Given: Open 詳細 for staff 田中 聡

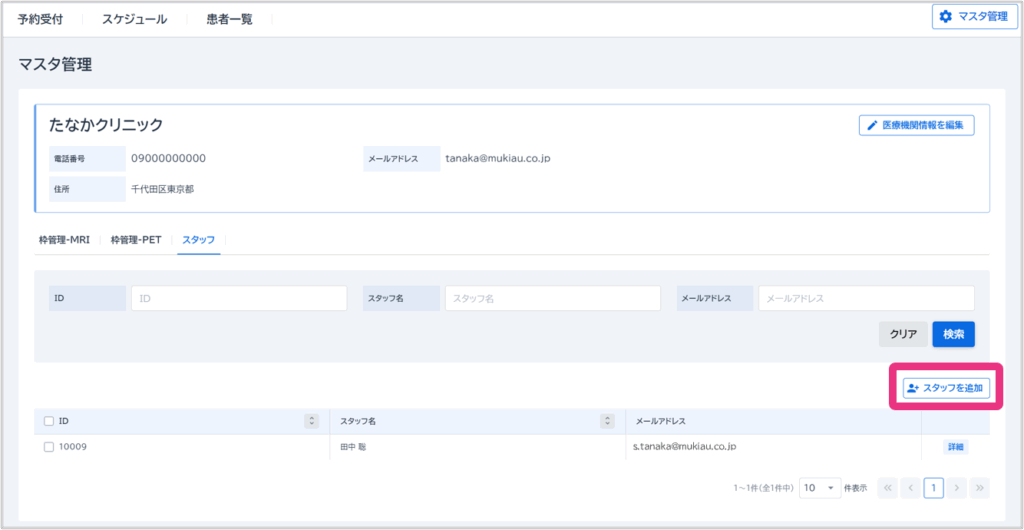Looking at the screenshot, I should (955, 447).
